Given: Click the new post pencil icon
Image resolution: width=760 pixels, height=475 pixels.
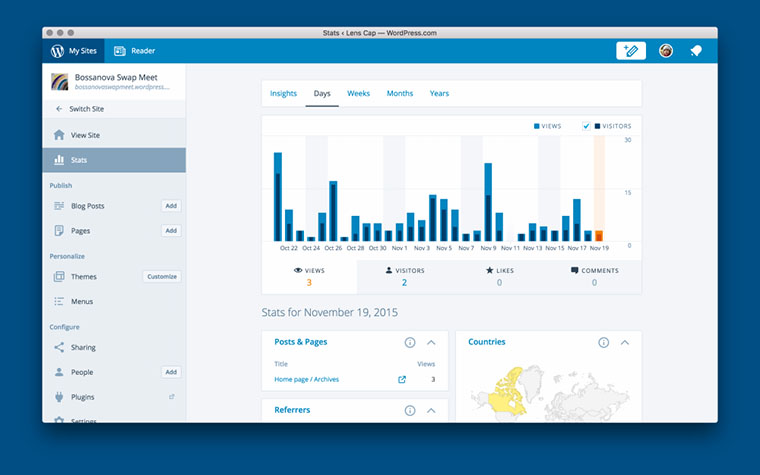Looking at the screenshot, I should [631, 51].
